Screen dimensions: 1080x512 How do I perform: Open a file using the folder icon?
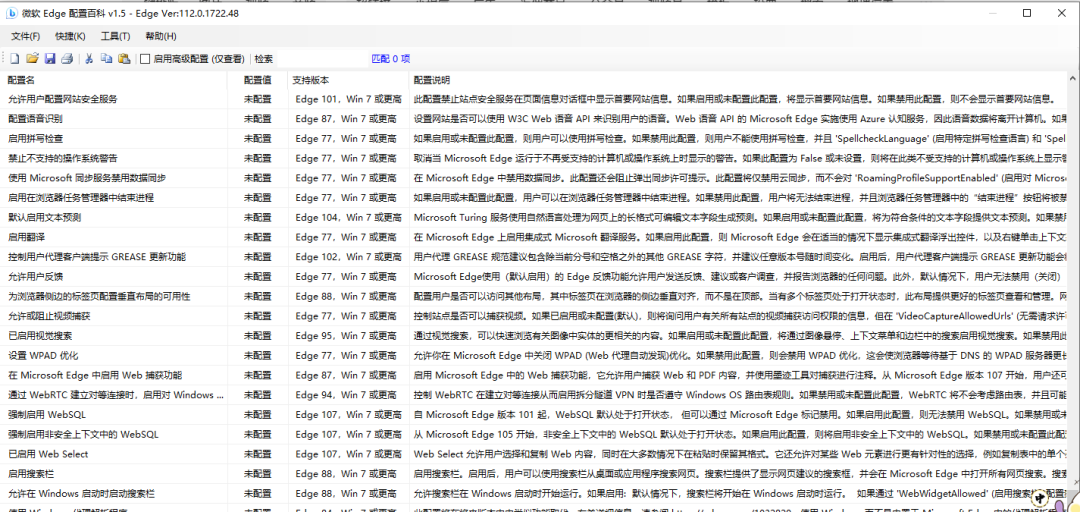tap(32, 59)
